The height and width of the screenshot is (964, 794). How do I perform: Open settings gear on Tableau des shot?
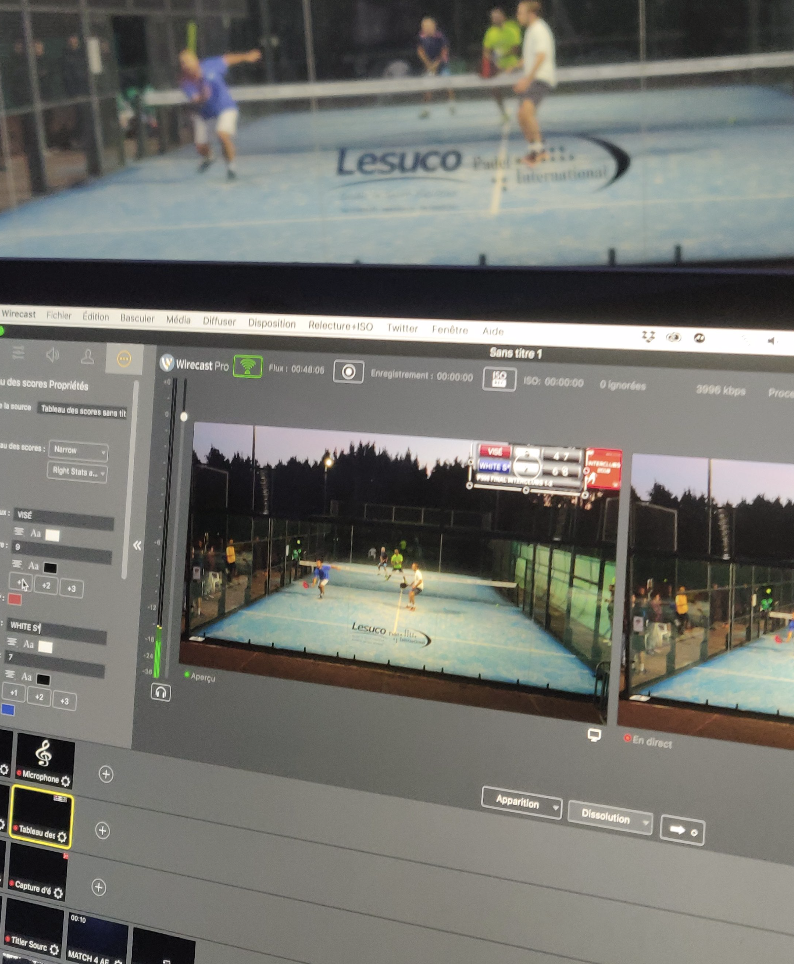click(x=62, y=837)
